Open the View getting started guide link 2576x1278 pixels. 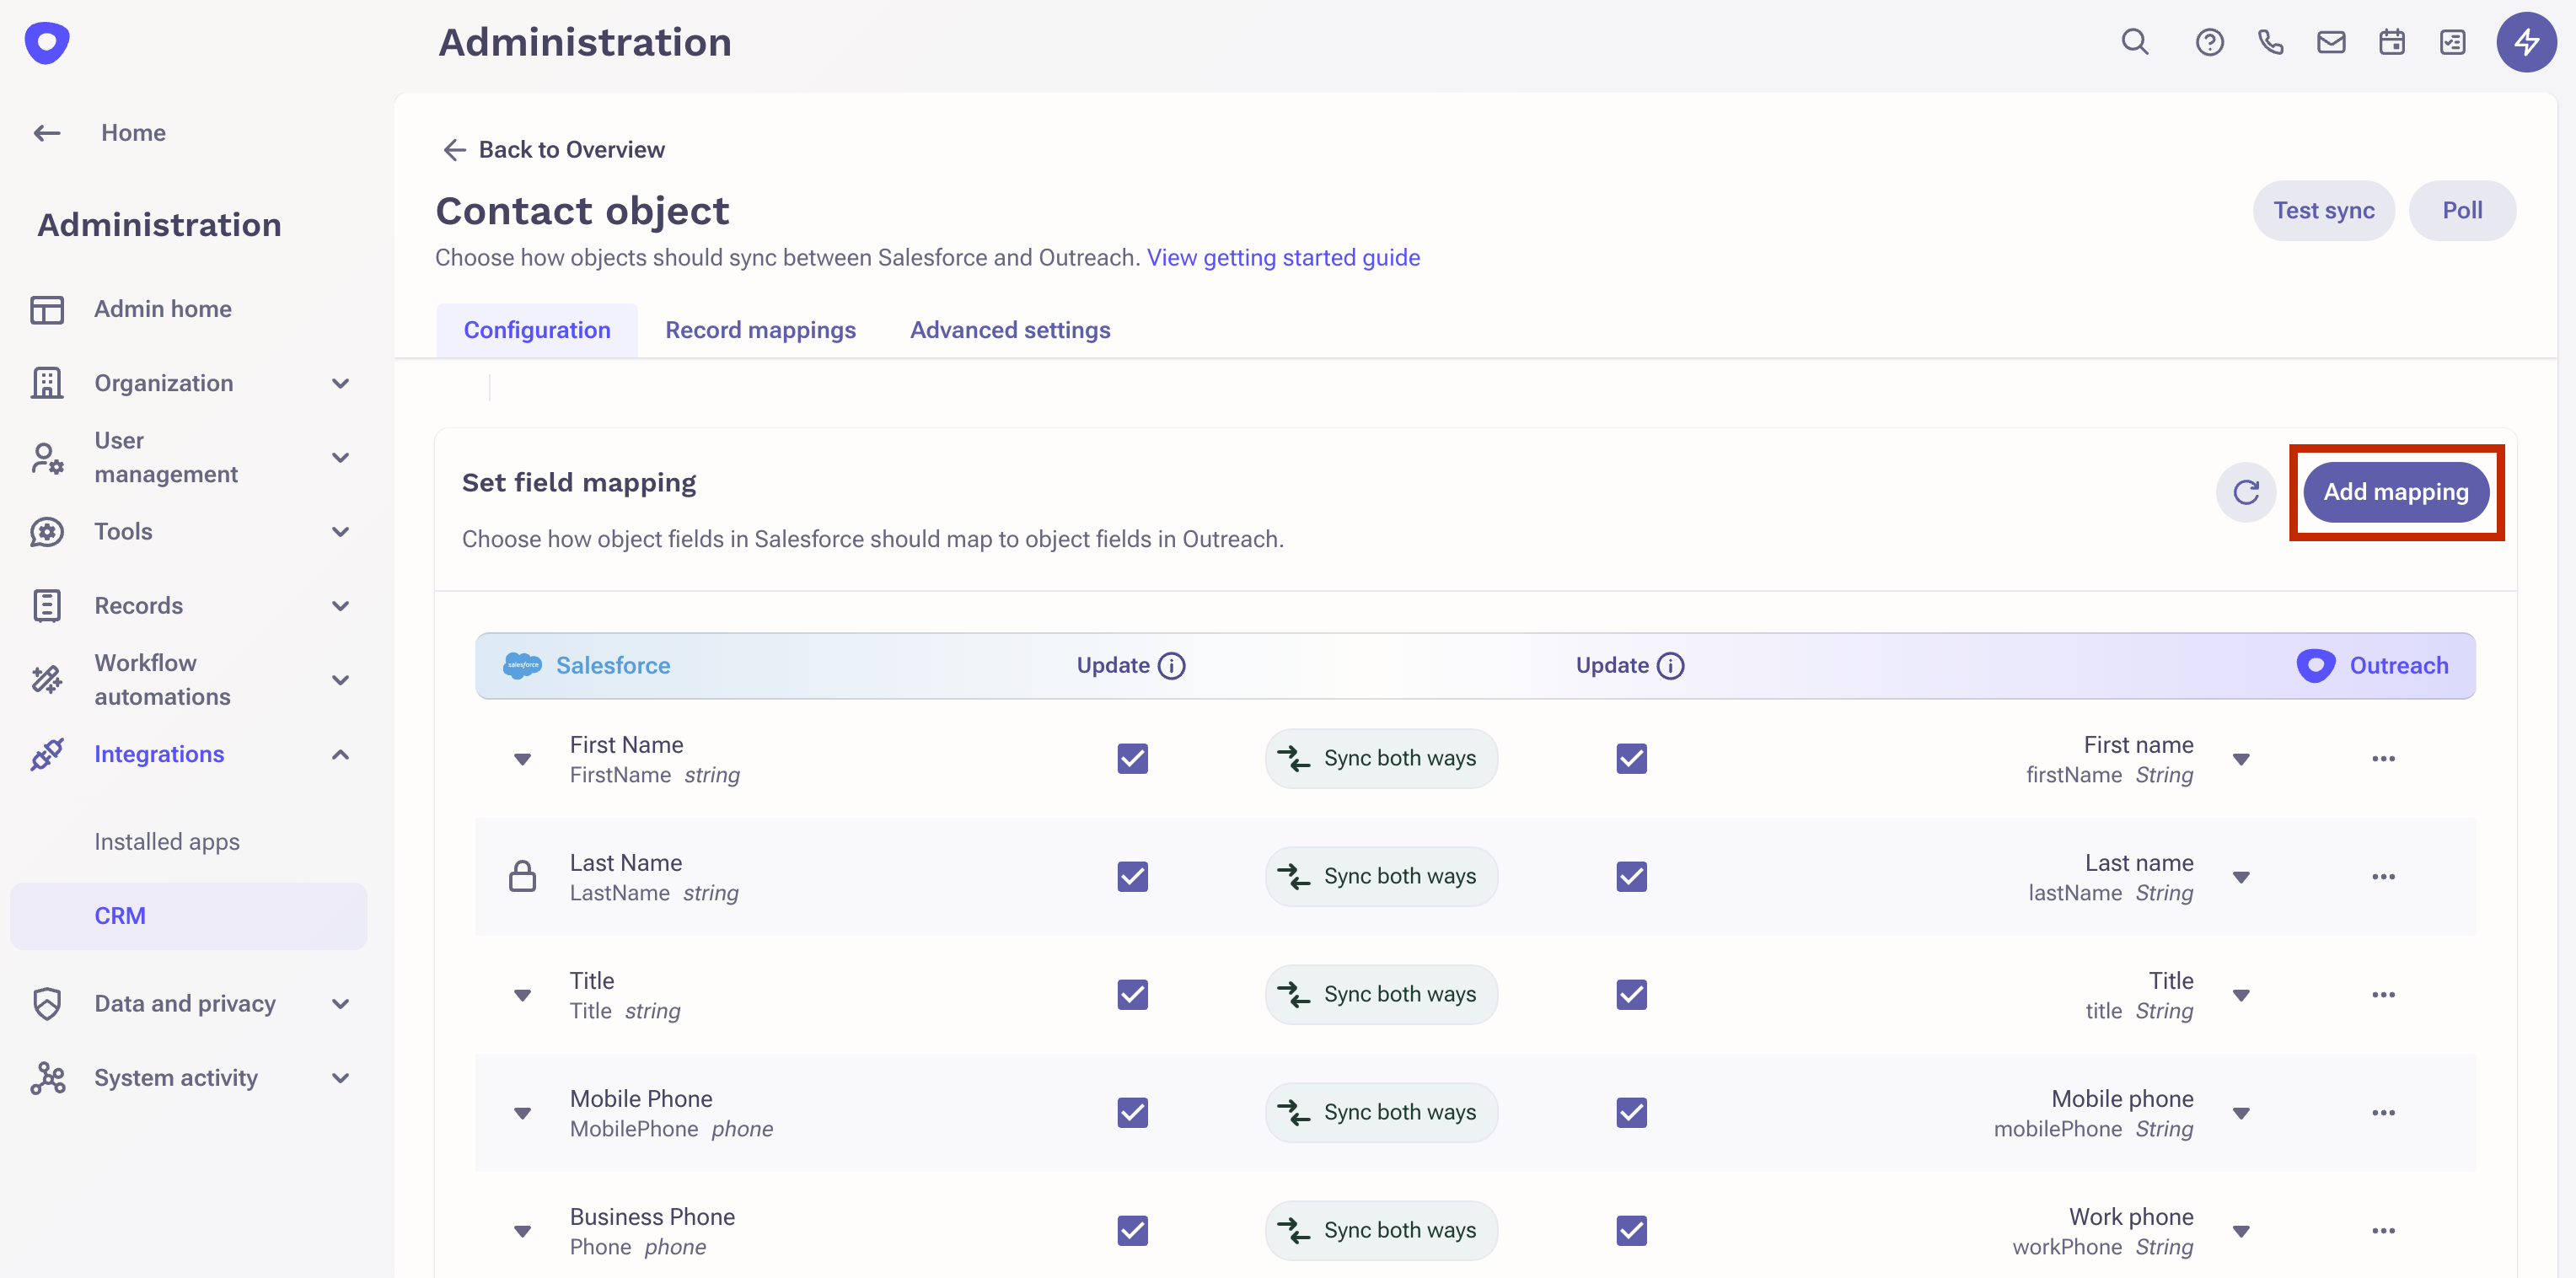(x=1283, y=258)
